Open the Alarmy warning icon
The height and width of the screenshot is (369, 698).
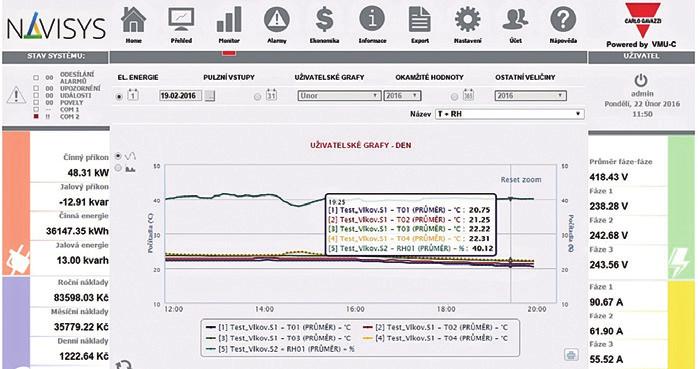[277, 20]
